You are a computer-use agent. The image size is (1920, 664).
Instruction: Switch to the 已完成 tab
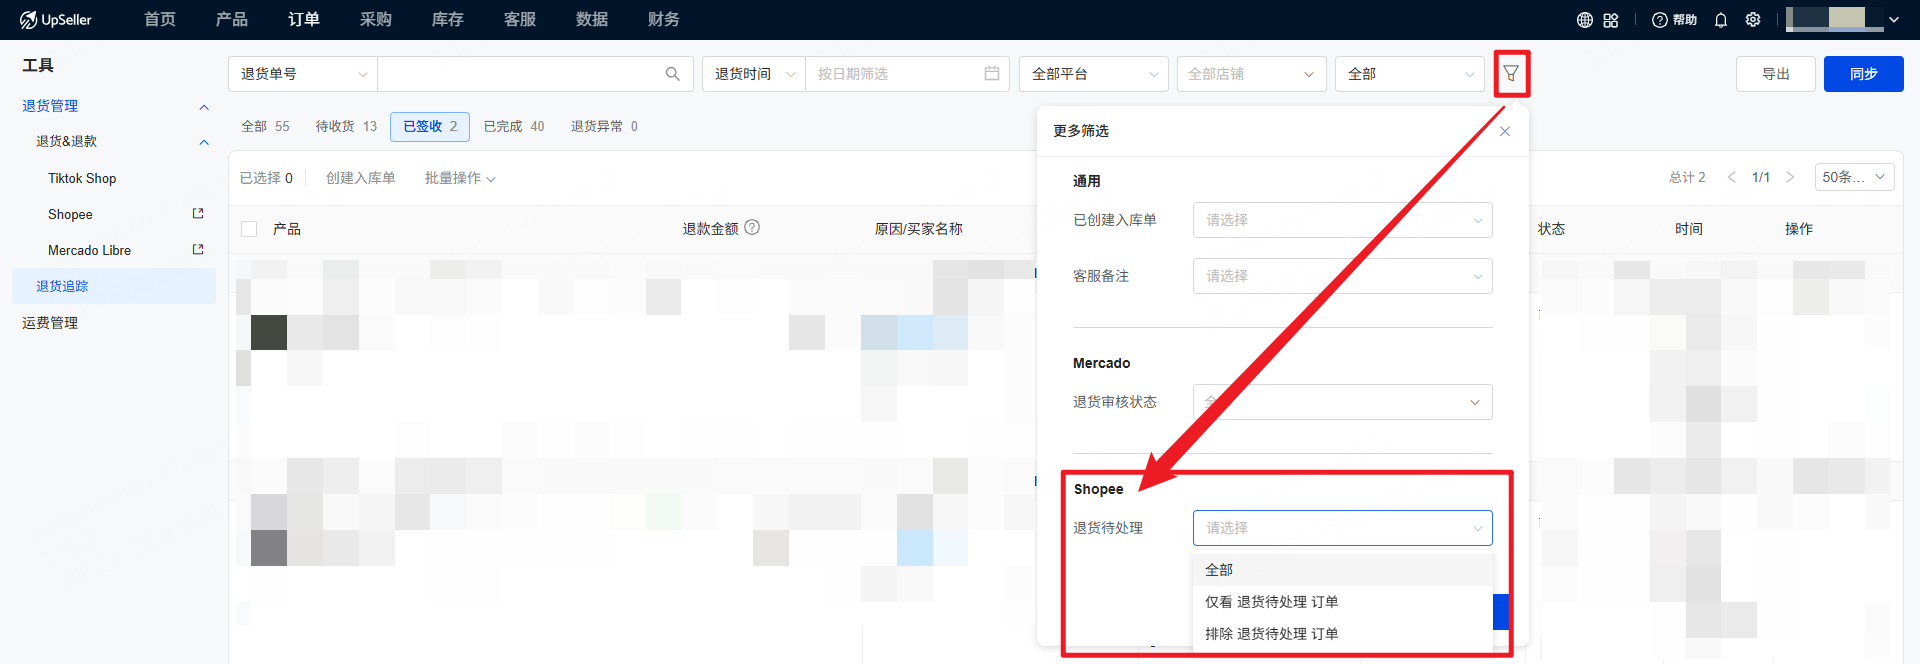coord(513,126)
